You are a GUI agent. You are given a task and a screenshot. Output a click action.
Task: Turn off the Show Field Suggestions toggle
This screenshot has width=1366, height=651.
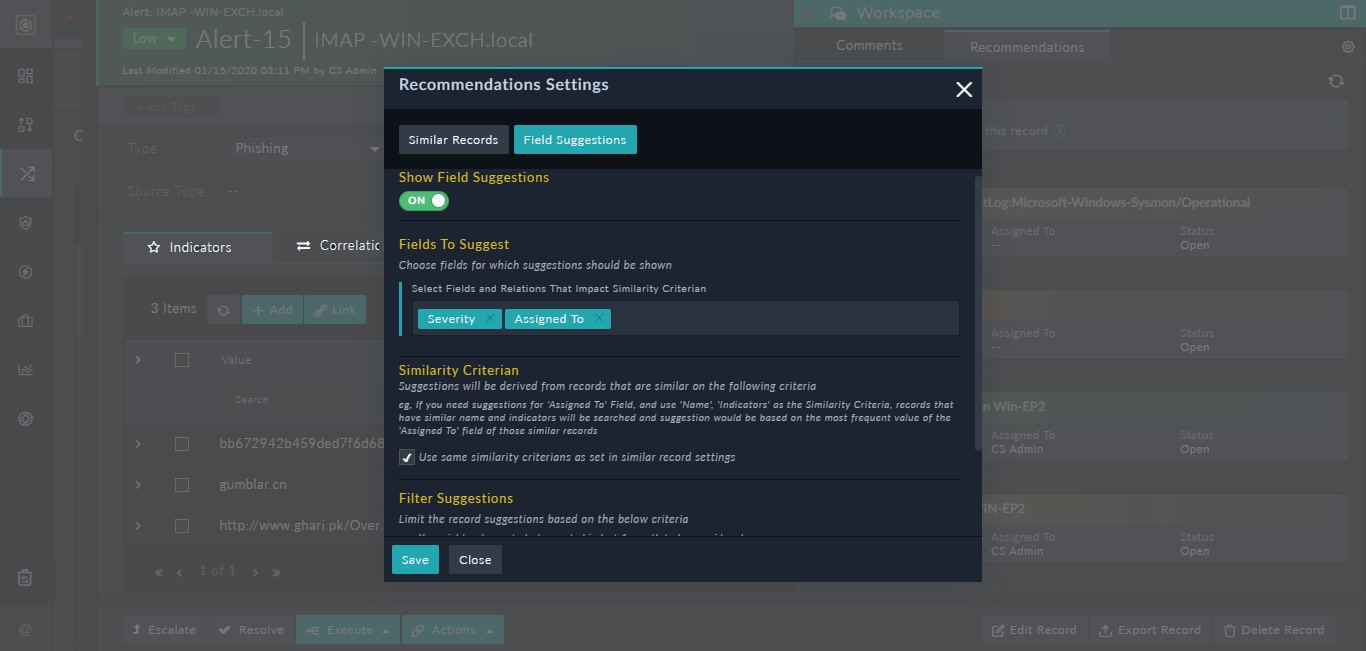pos(423,200)
